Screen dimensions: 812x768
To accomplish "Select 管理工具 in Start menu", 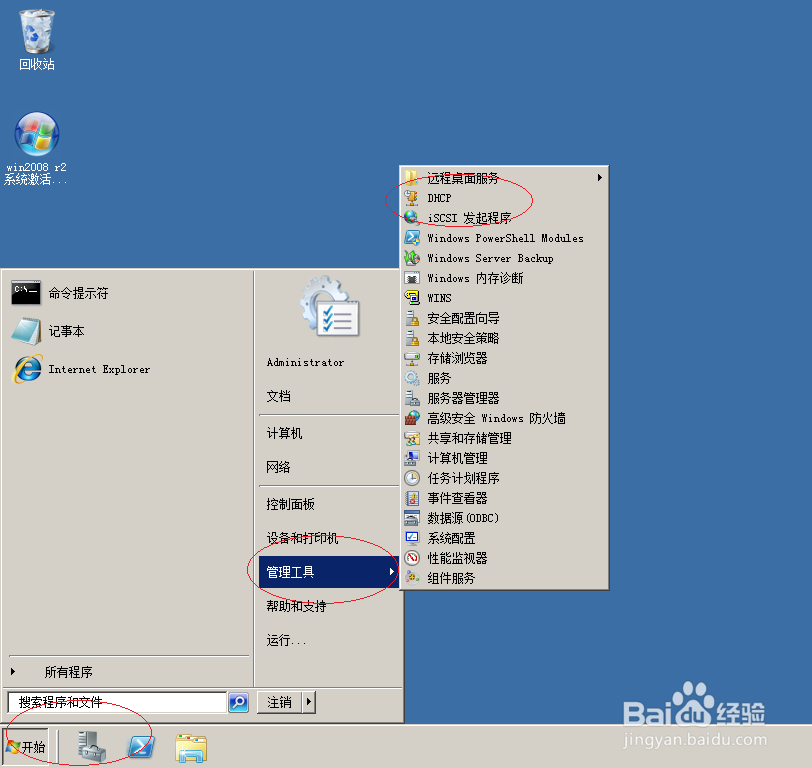I will (328, 572).
